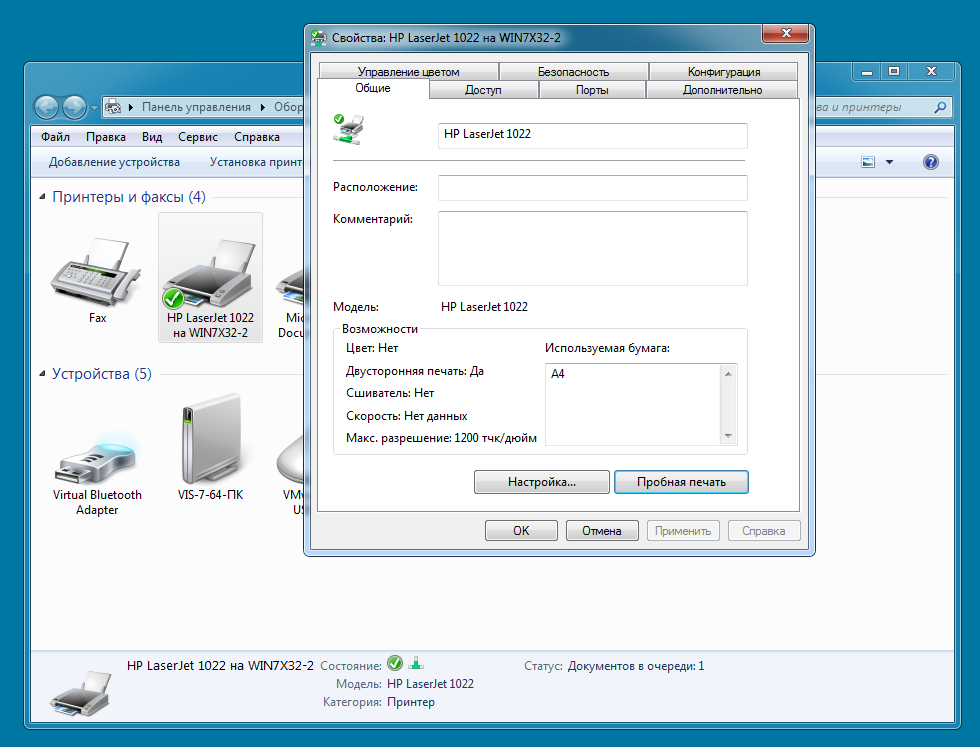Open the Правка menu
Viewport: 980px width, 747px height.
(x=106, y=137)
